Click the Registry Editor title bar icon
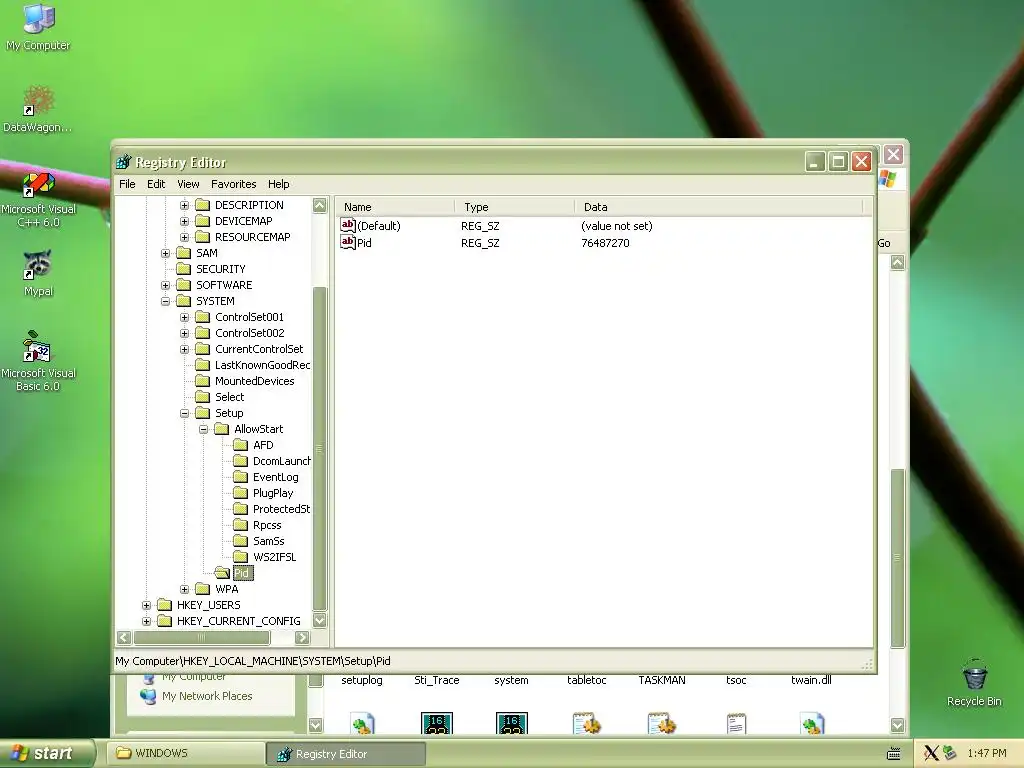Viewport: 1024px width, 768px height. (123, 162)
